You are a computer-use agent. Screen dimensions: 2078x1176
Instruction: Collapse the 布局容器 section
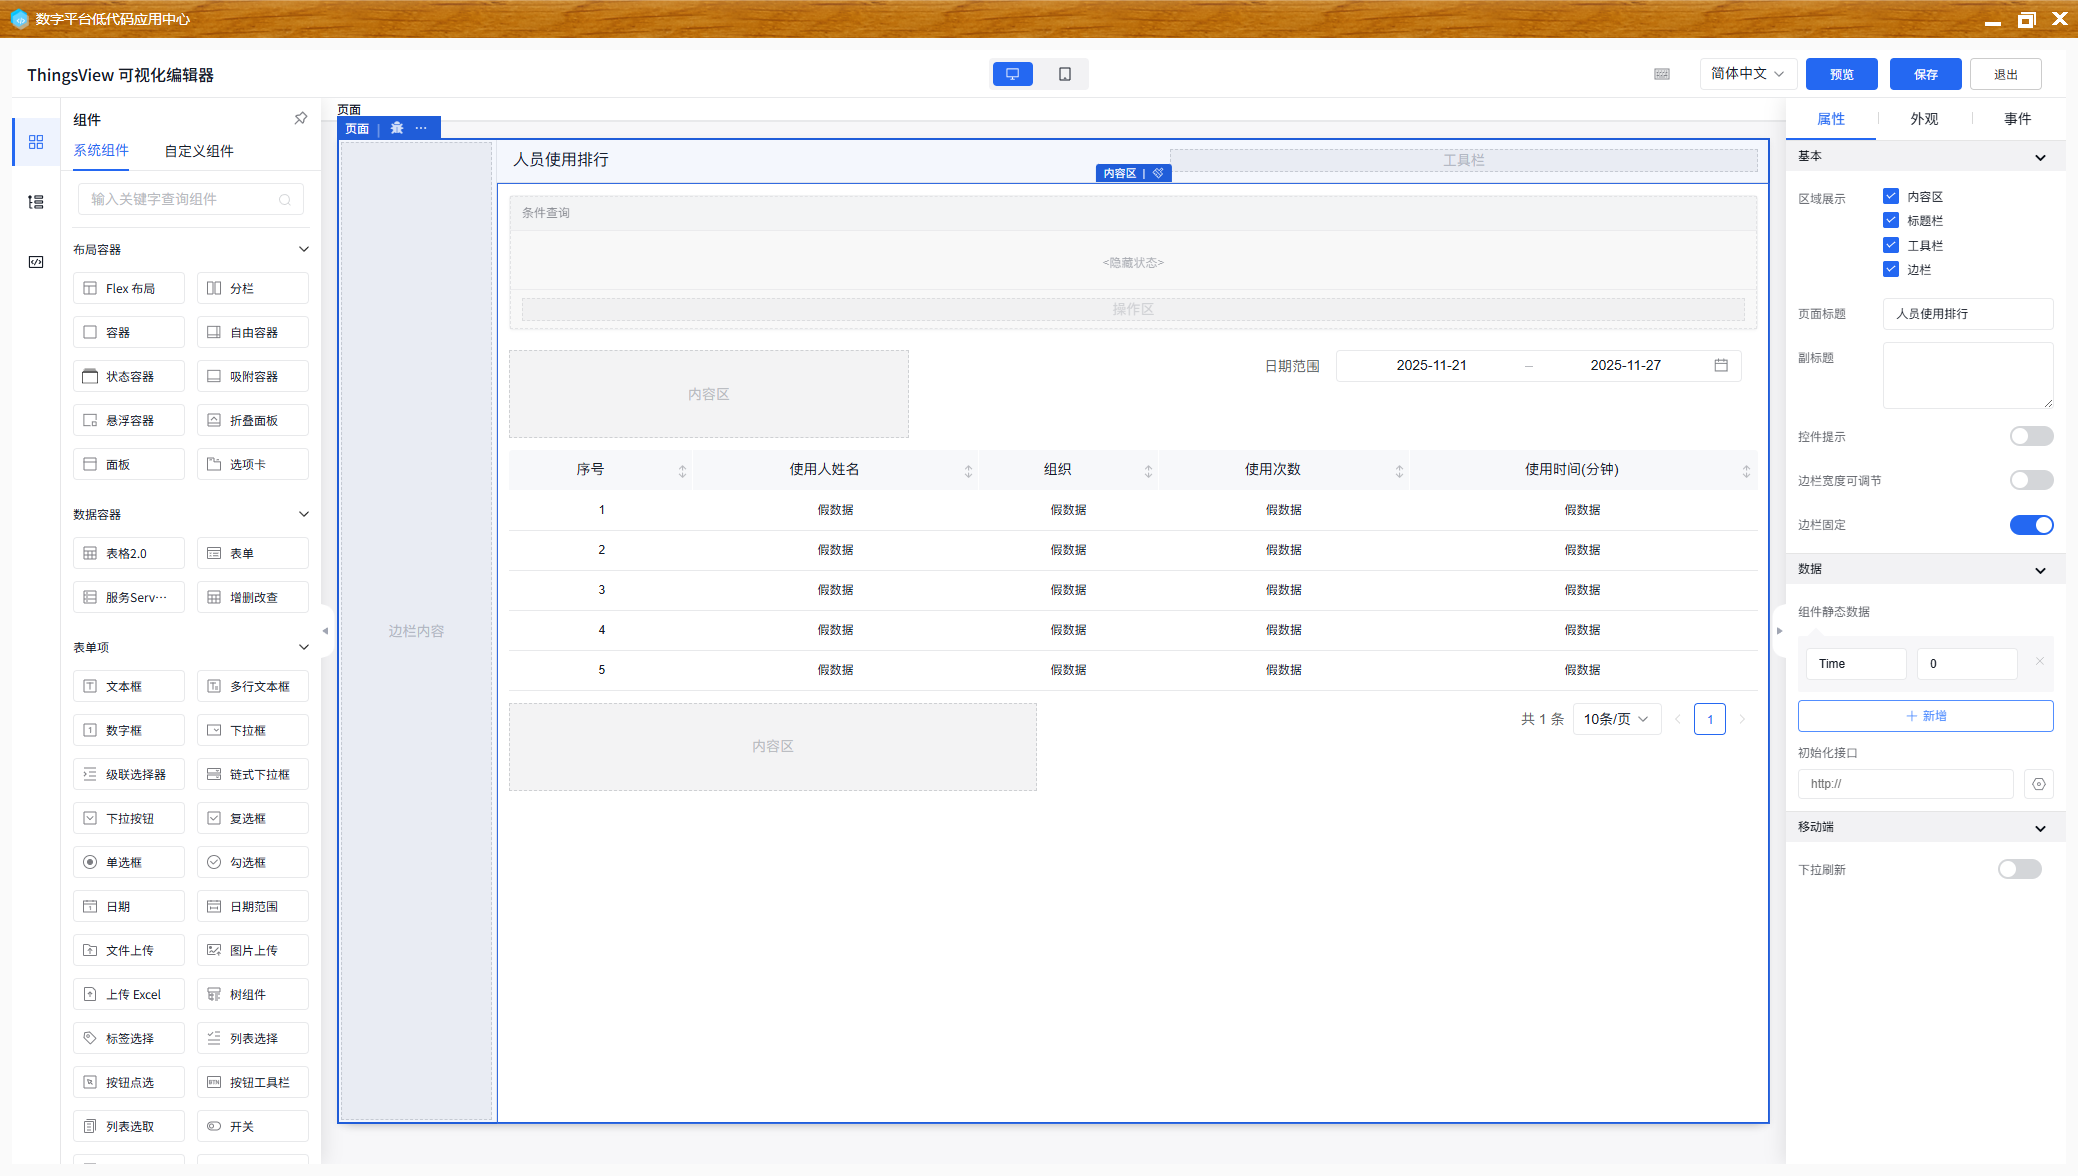click(x=304, y=249)
